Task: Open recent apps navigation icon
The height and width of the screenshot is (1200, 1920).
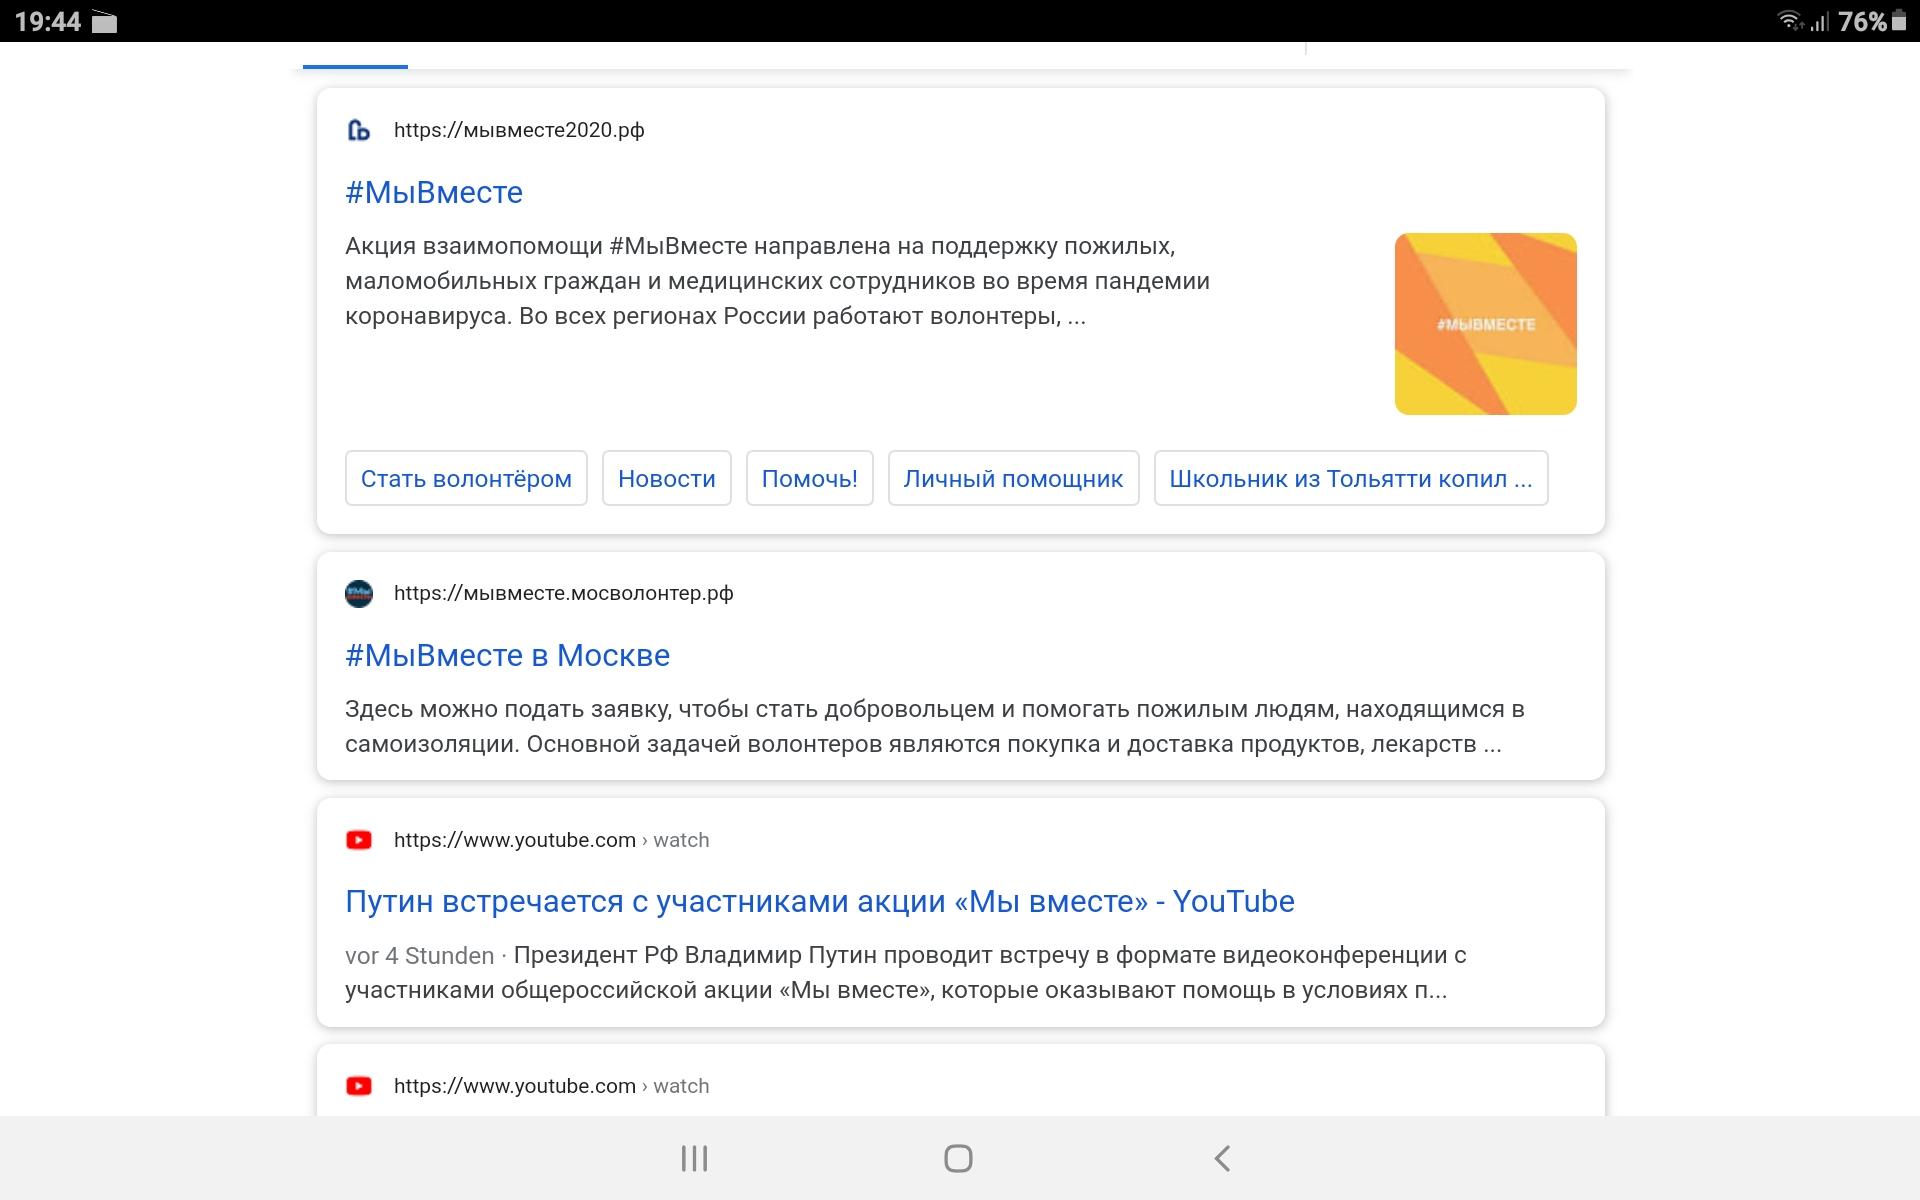Action: [694, 1158]
